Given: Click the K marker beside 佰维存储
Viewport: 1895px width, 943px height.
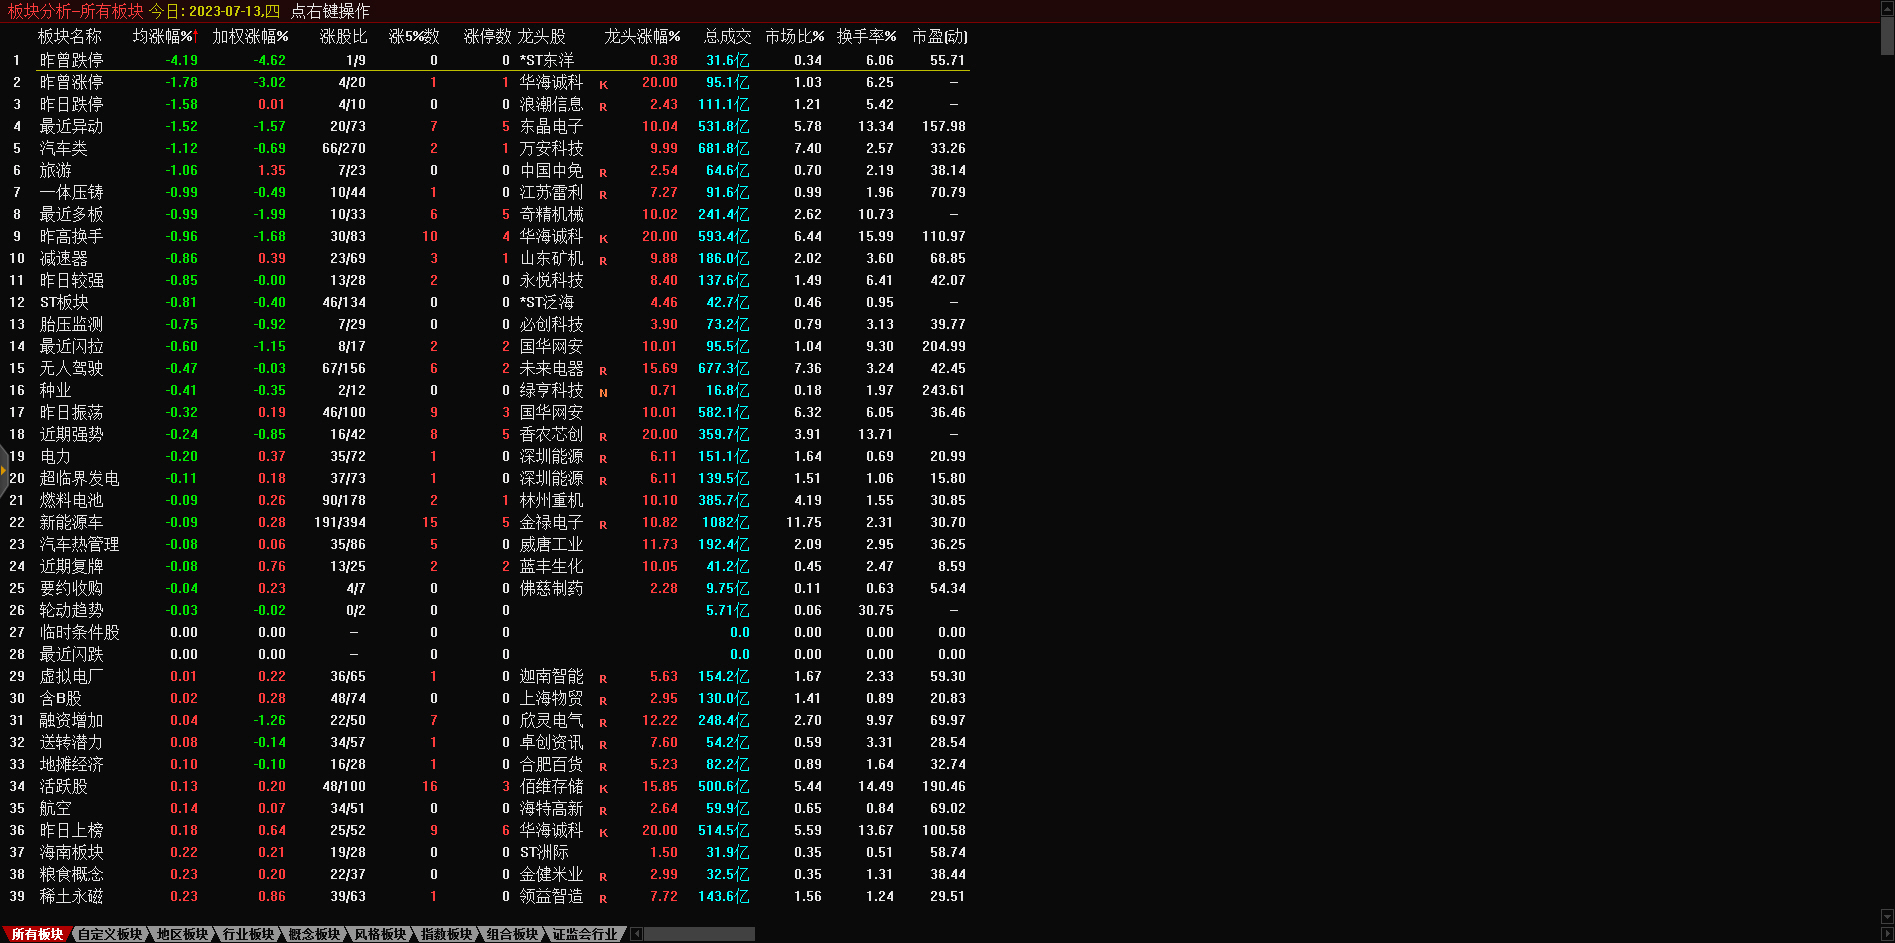Looking at the screenshot, I should [603, 788].
